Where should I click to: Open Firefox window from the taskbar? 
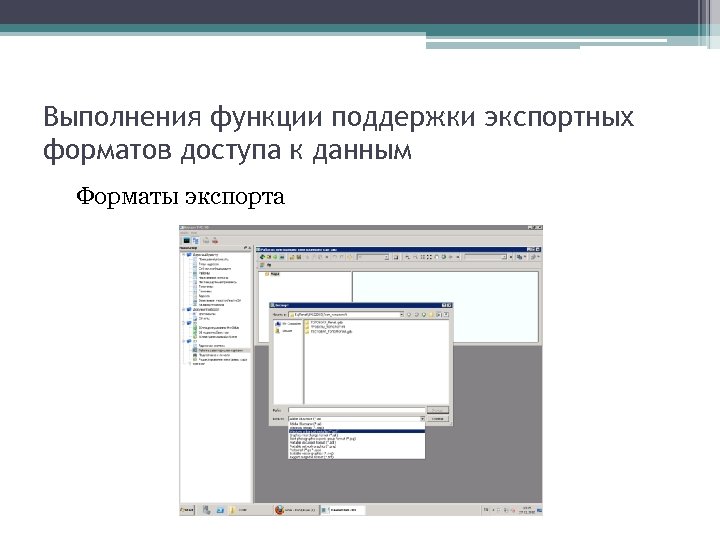296,510
